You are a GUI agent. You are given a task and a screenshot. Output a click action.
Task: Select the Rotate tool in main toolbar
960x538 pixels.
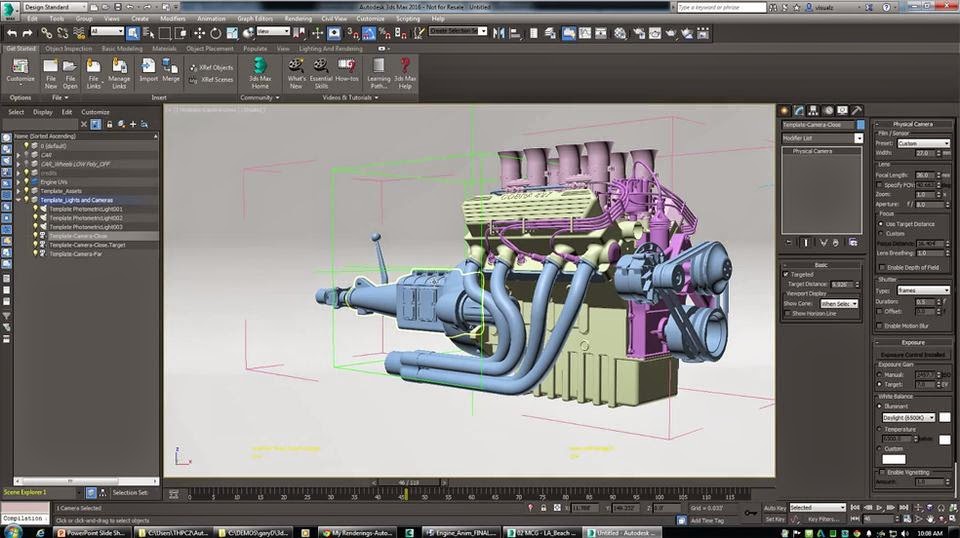click(216, 32)
